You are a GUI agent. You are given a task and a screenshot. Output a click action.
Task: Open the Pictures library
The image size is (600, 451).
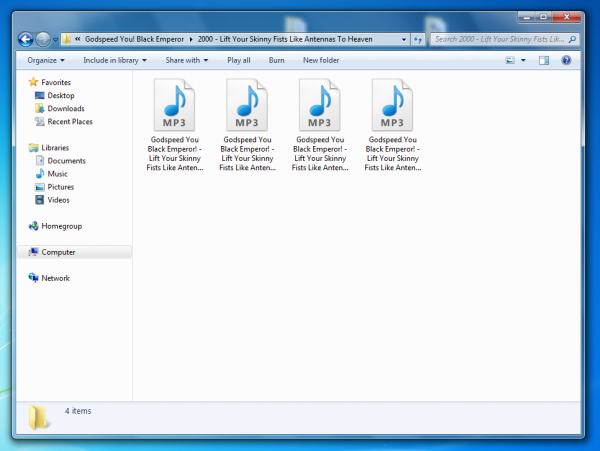pyautogui.click(x=60, y=187)
